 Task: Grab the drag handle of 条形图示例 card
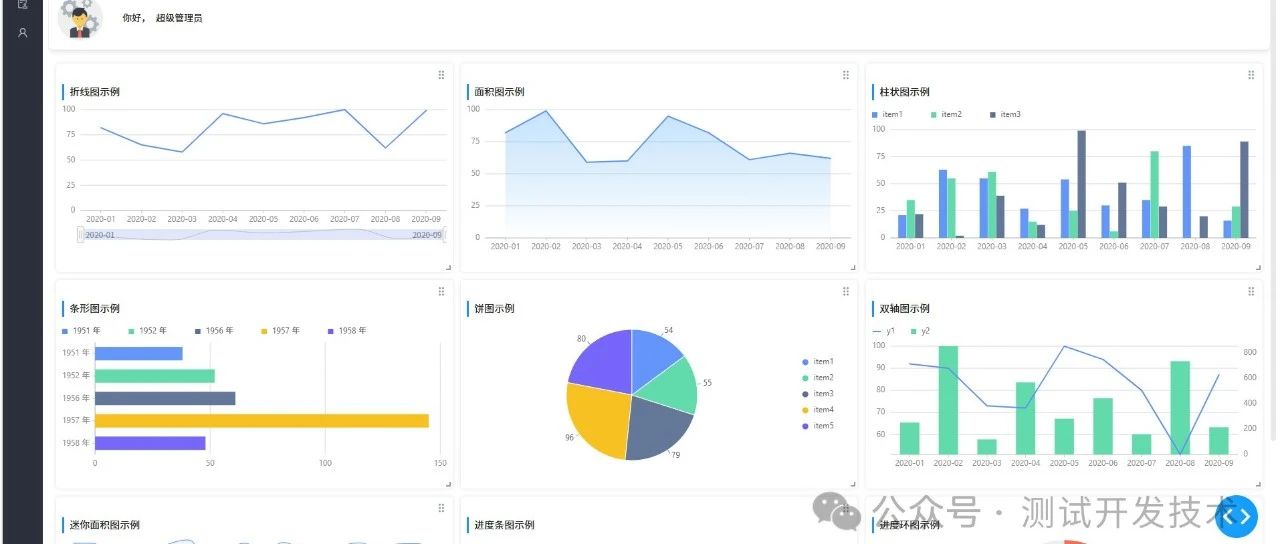441,292
